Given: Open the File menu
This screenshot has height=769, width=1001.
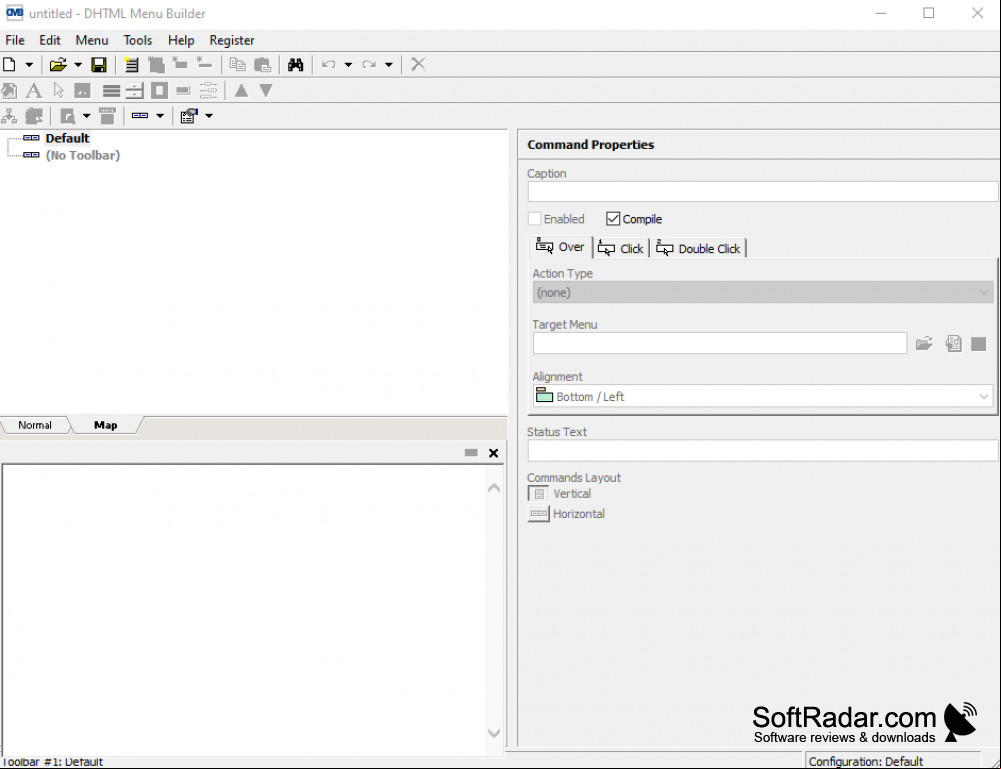Looking at the screenshot, I should click(15, 40).
